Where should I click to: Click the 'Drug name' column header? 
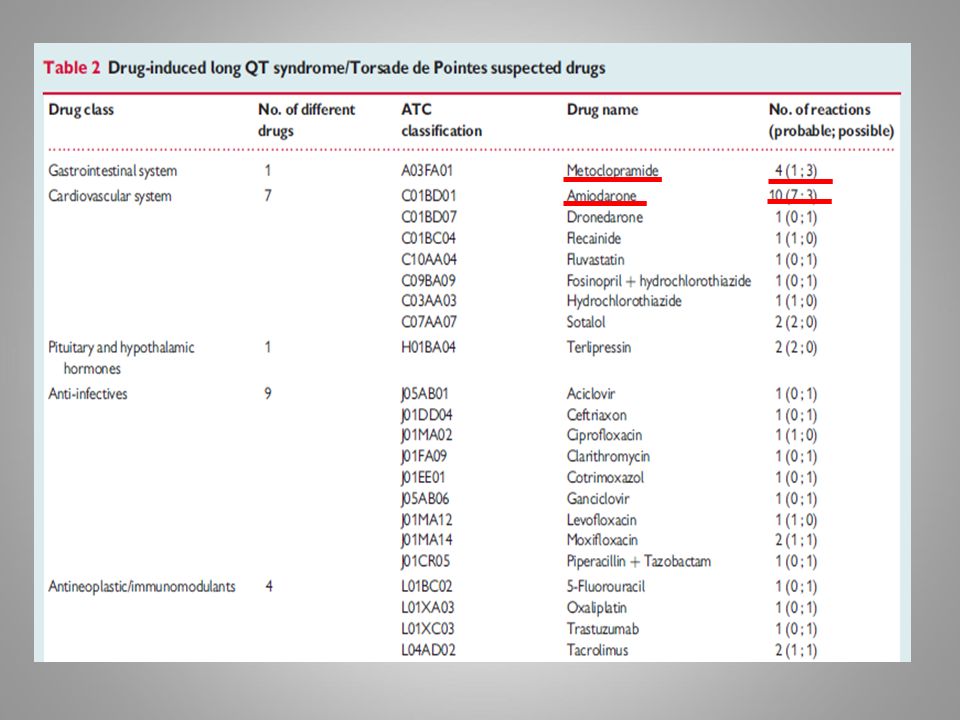click(x=602, y=110)
